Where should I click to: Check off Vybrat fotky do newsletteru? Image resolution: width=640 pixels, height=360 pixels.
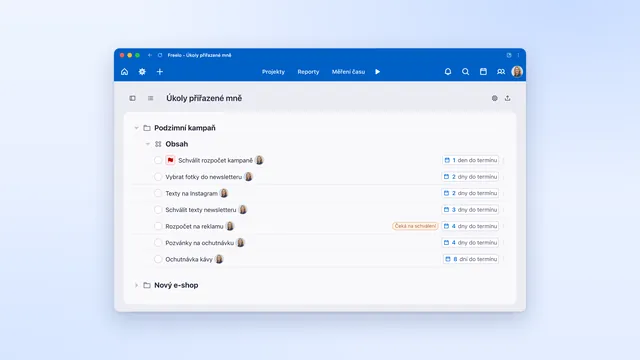[x=158, y=177]
